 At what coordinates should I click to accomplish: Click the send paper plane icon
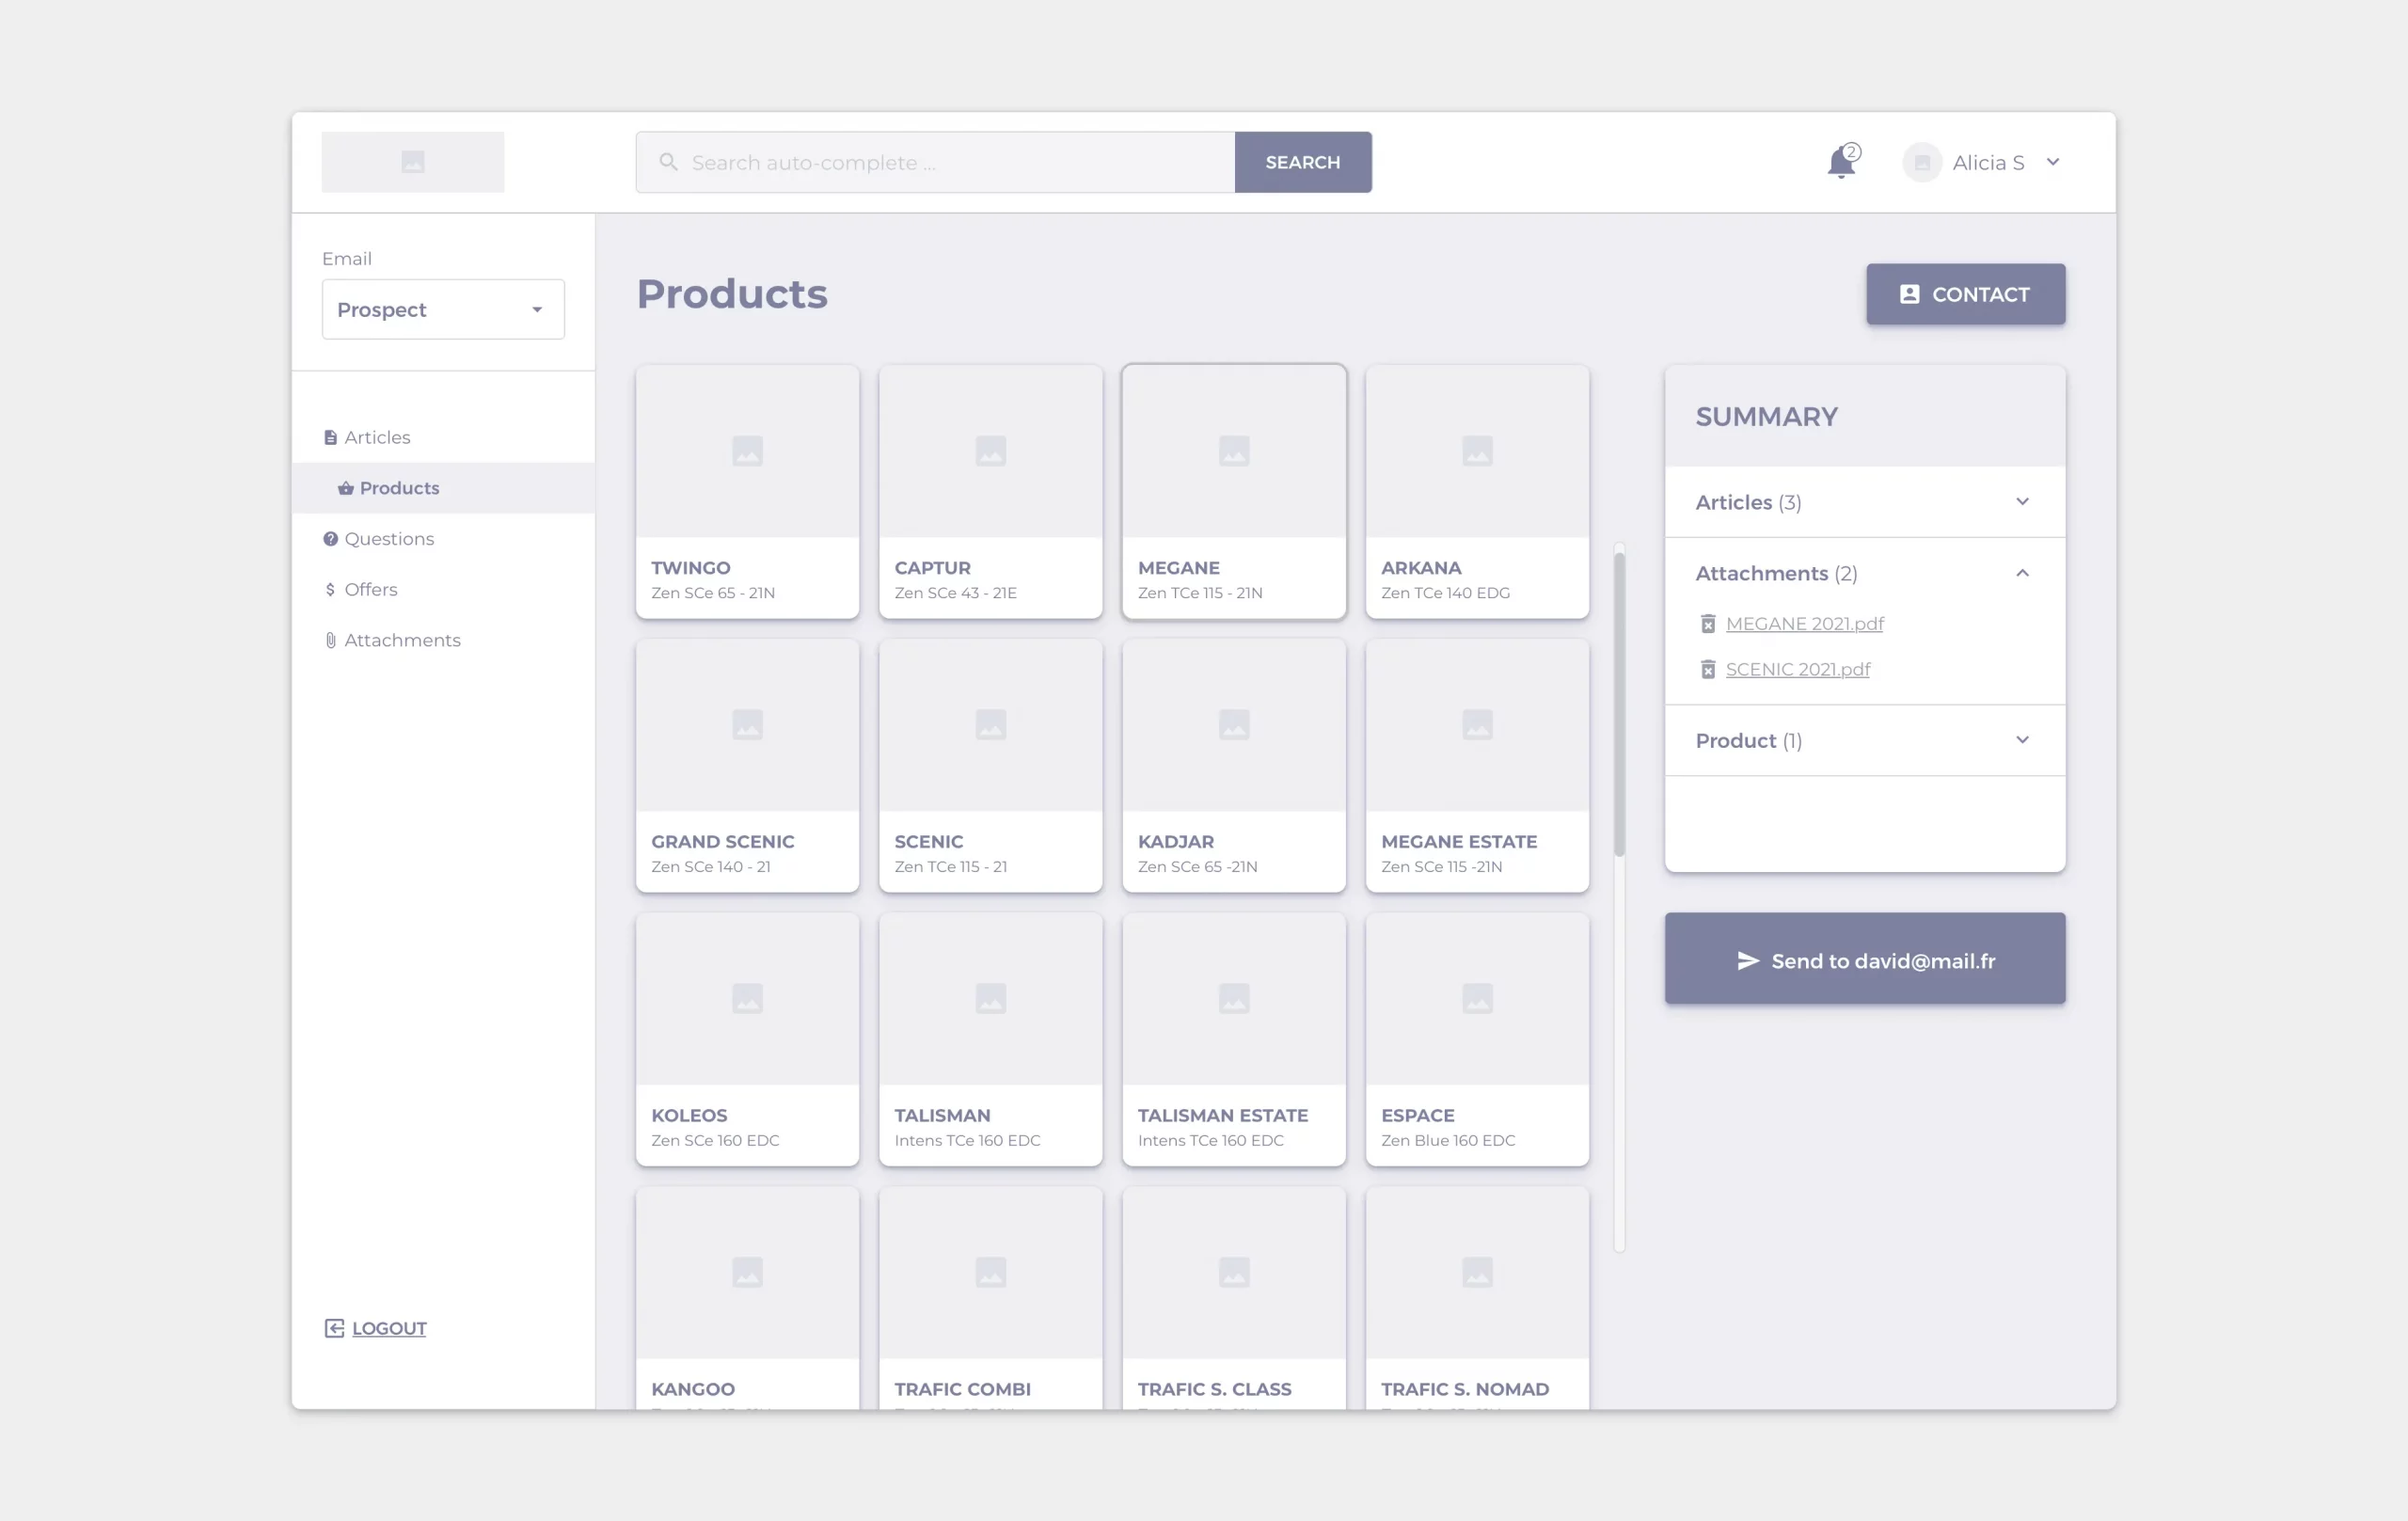click(x=1747, y=961)
